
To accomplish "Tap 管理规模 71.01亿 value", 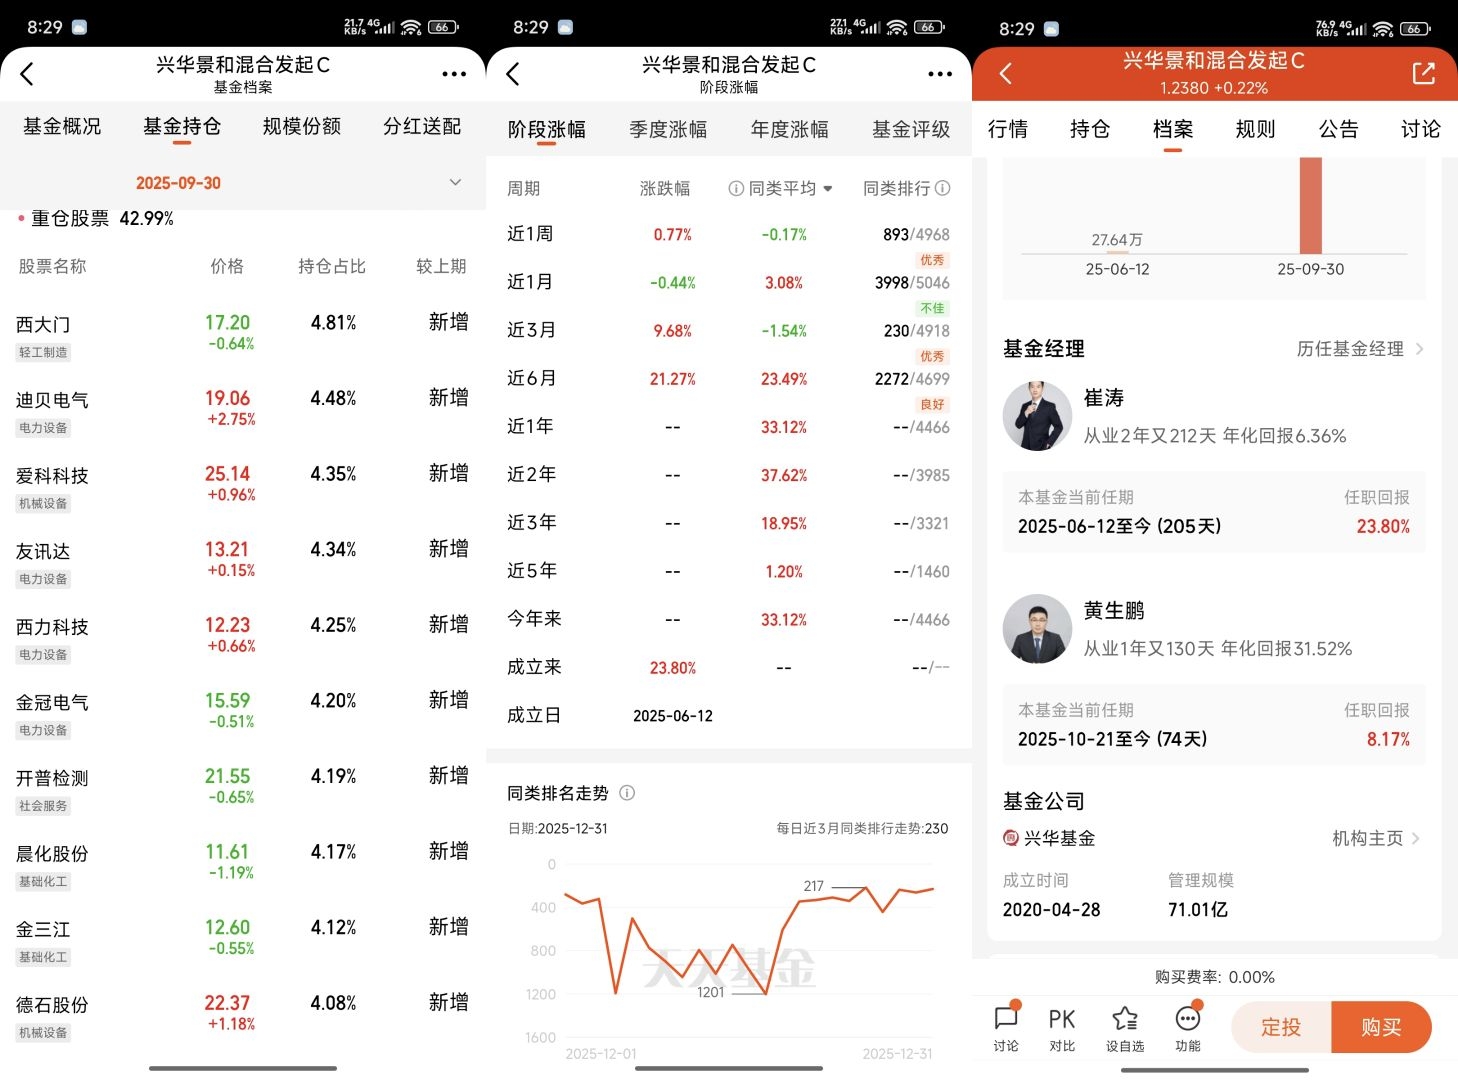I will tap(1198, 910).
